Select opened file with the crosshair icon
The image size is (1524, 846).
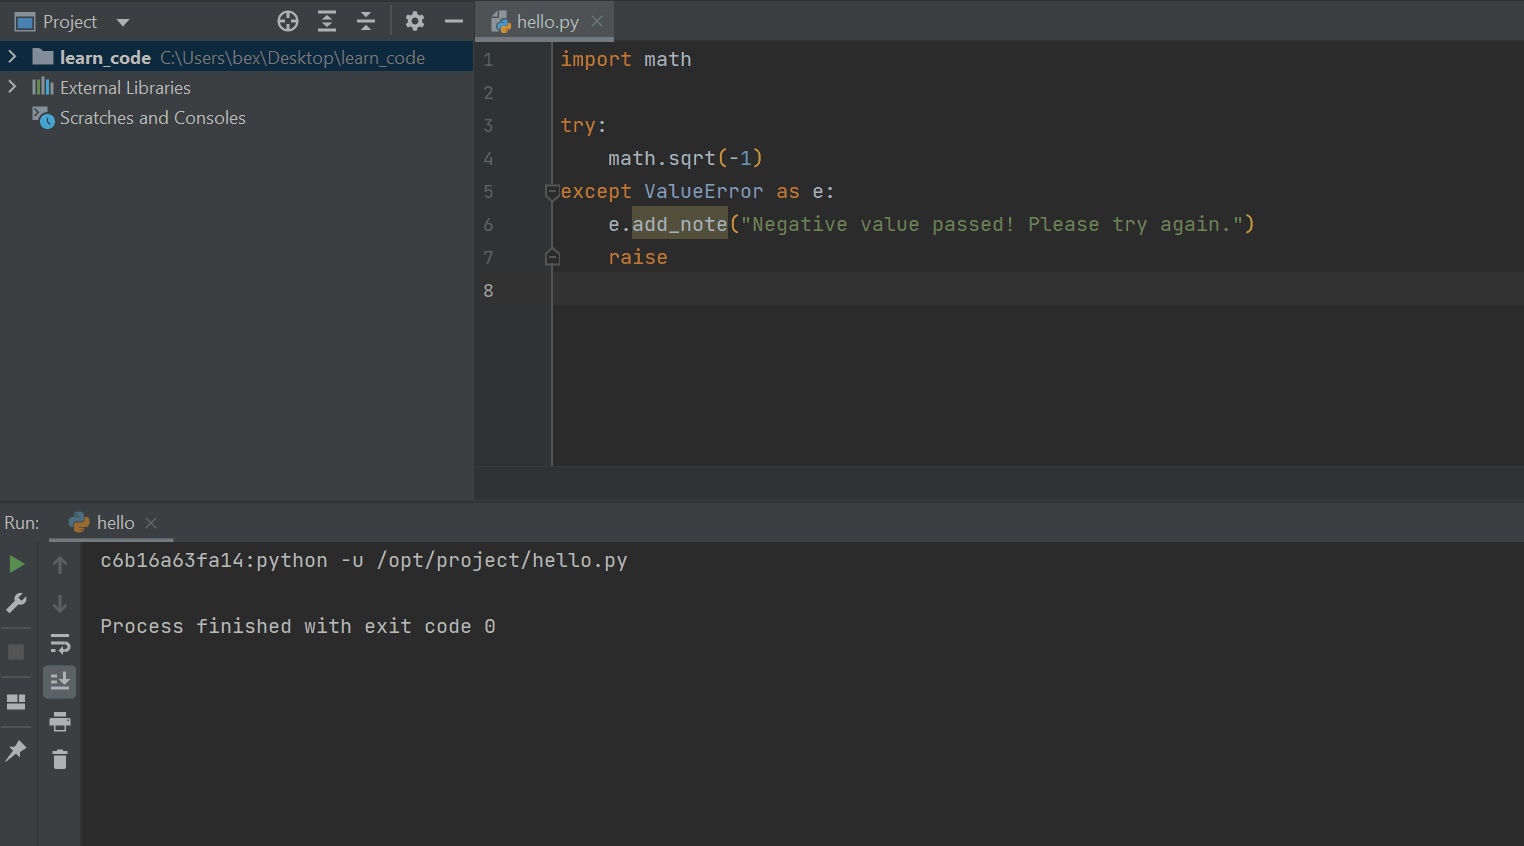click(x=287, y=21)
